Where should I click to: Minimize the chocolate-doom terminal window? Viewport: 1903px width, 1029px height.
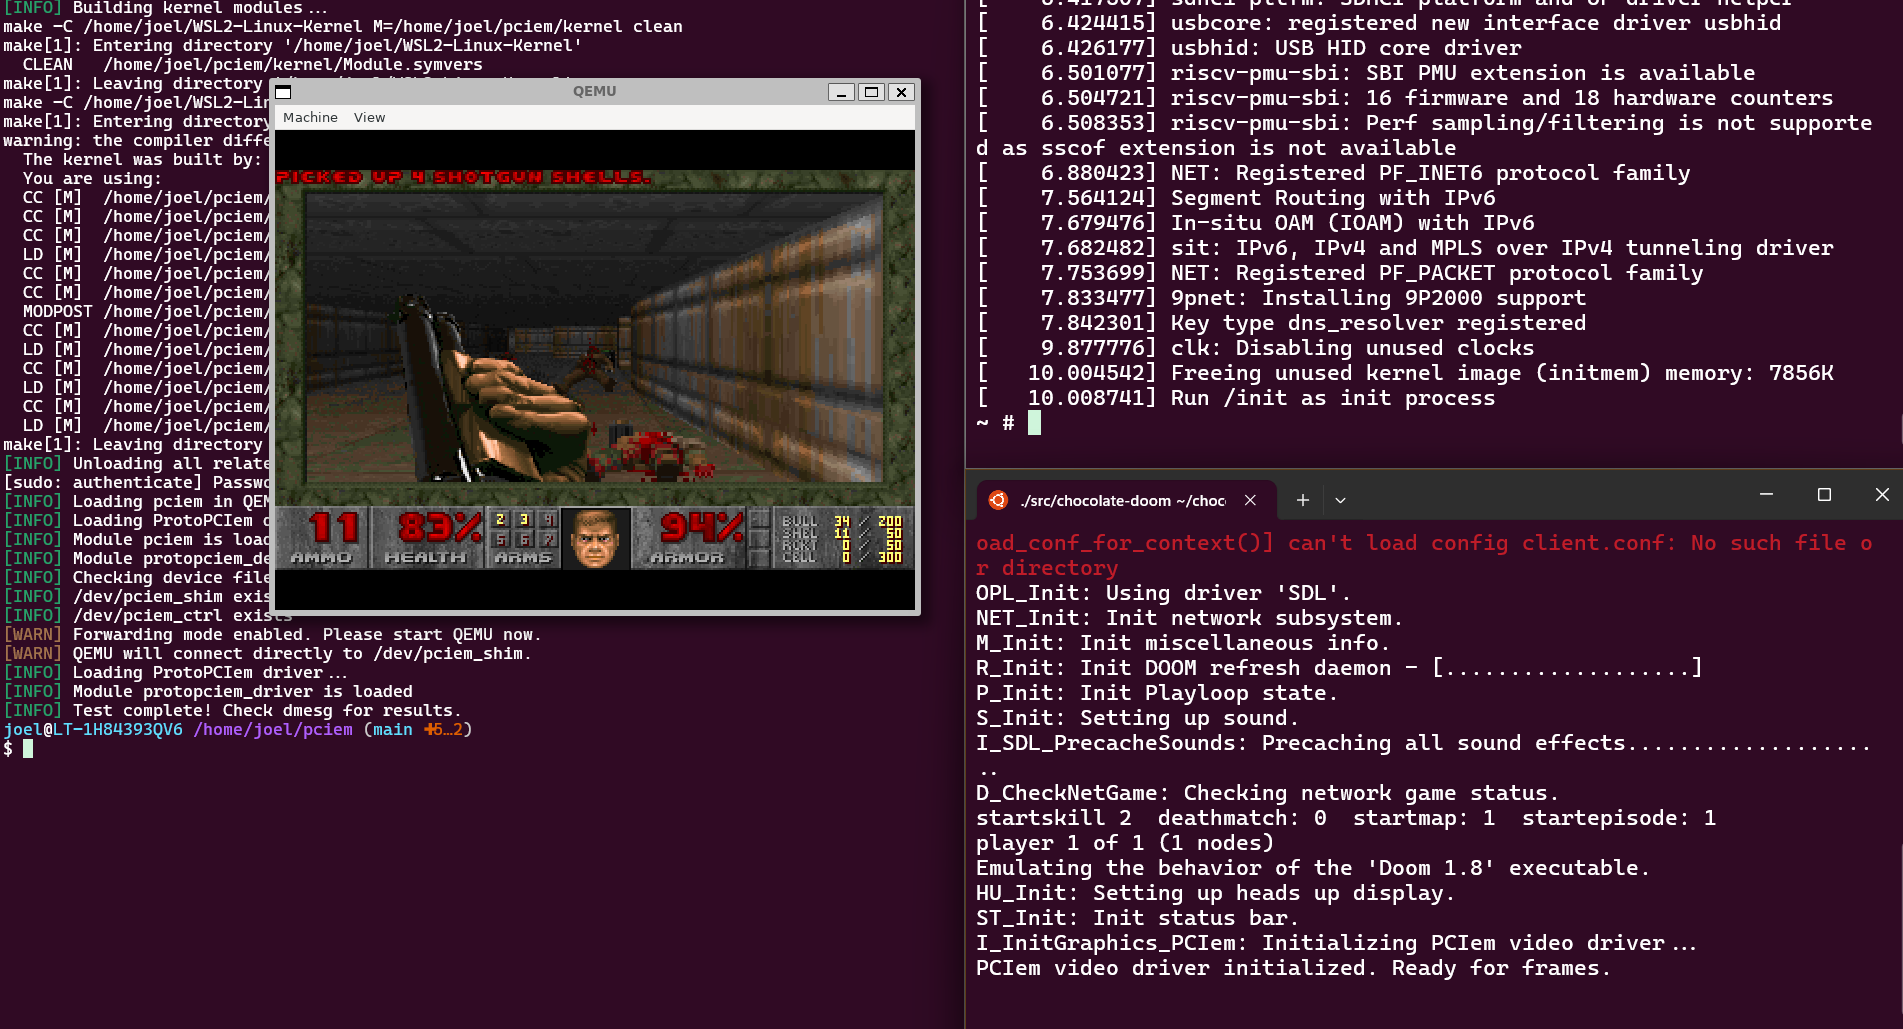pyautogui.click(x=1766, y=494)
